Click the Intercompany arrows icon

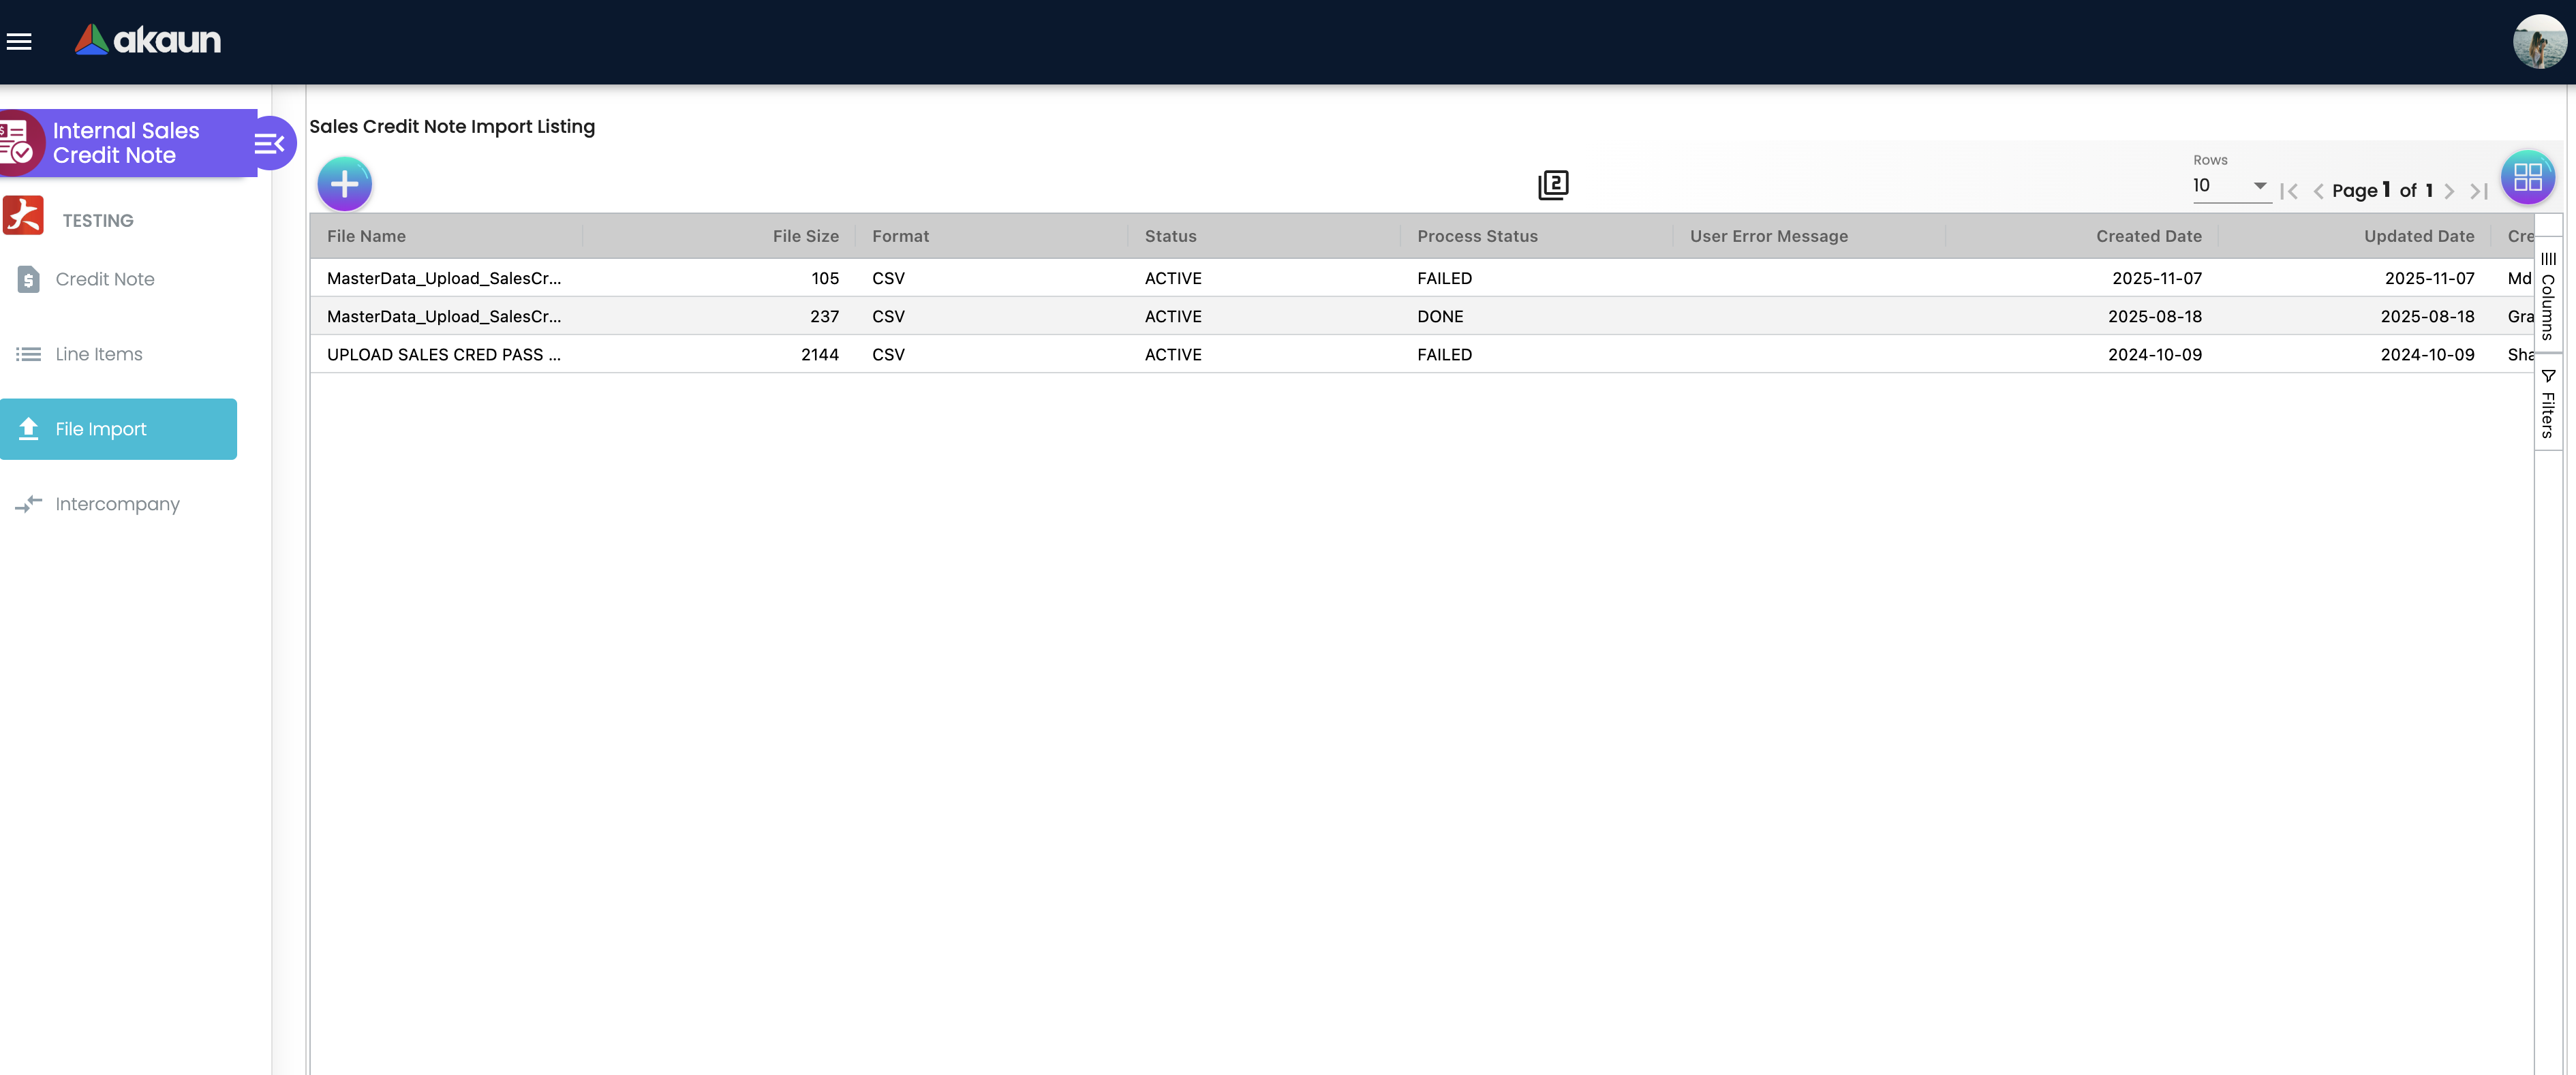tap(28, 504)
